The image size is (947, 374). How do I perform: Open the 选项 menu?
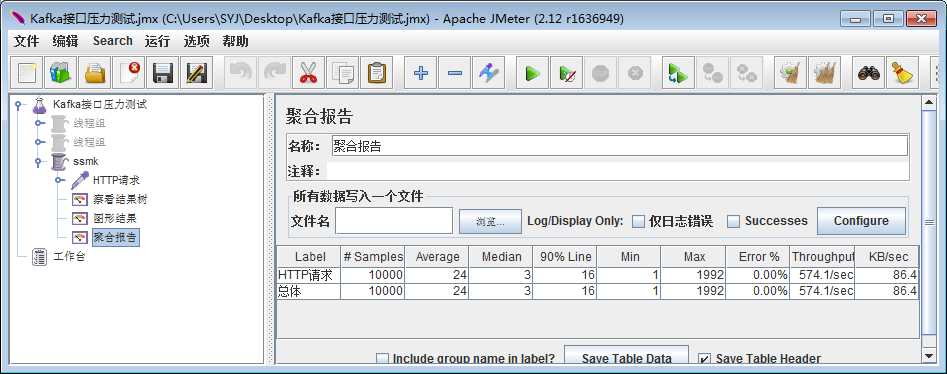coord(196,41)
